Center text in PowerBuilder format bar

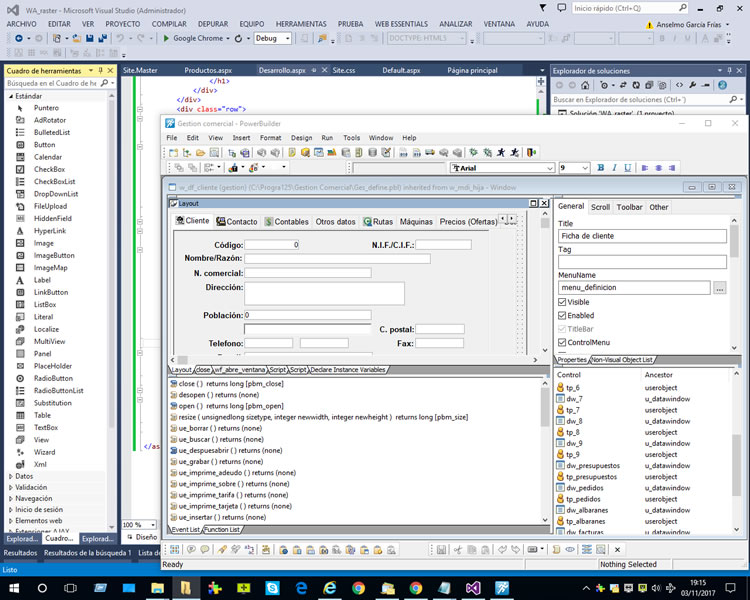(x=659, y=167)
